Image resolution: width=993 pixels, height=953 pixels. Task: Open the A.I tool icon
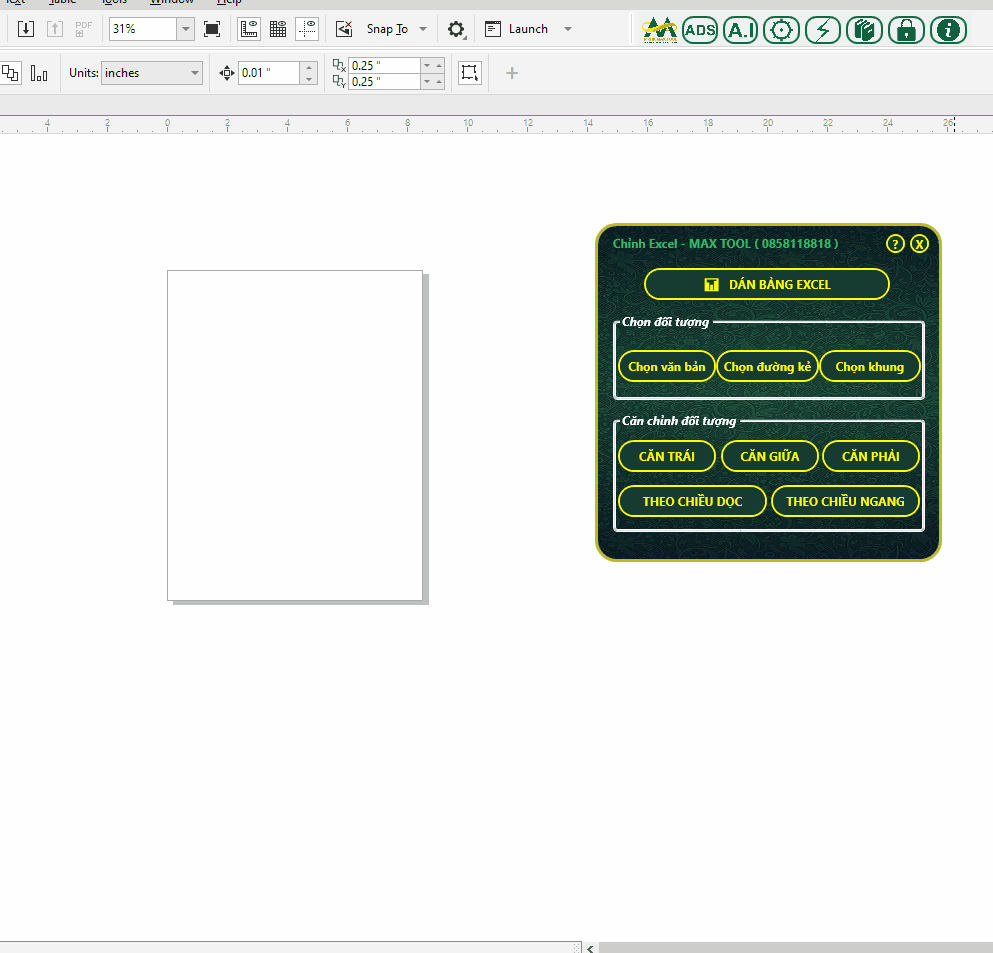pos(740,30)
